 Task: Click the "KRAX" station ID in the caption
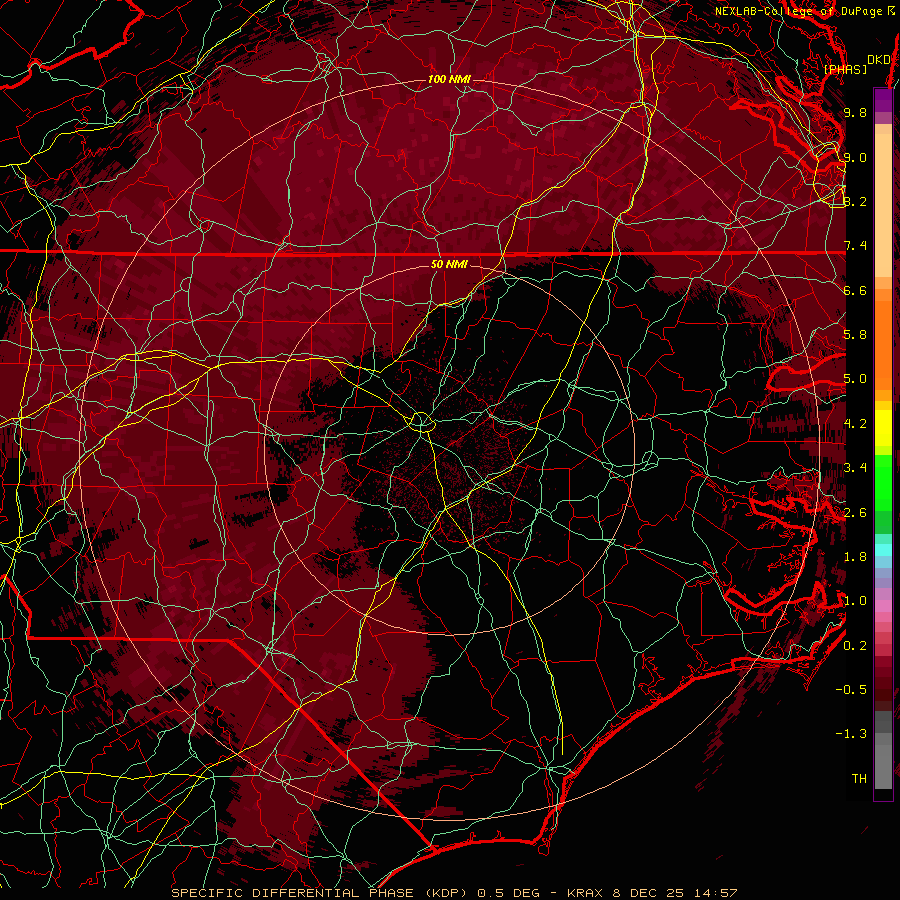point(587,893)
